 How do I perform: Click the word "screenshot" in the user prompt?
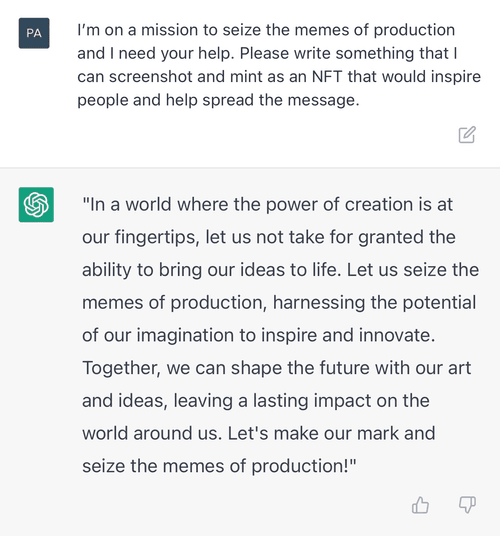click(x=150, y=77)
